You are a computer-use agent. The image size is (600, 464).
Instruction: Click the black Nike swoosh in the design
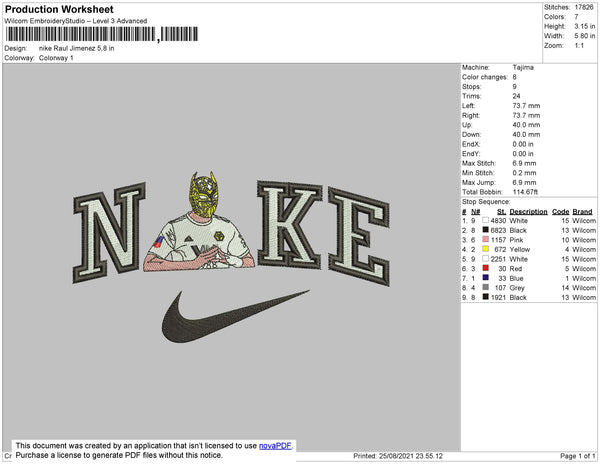[235, 317]
